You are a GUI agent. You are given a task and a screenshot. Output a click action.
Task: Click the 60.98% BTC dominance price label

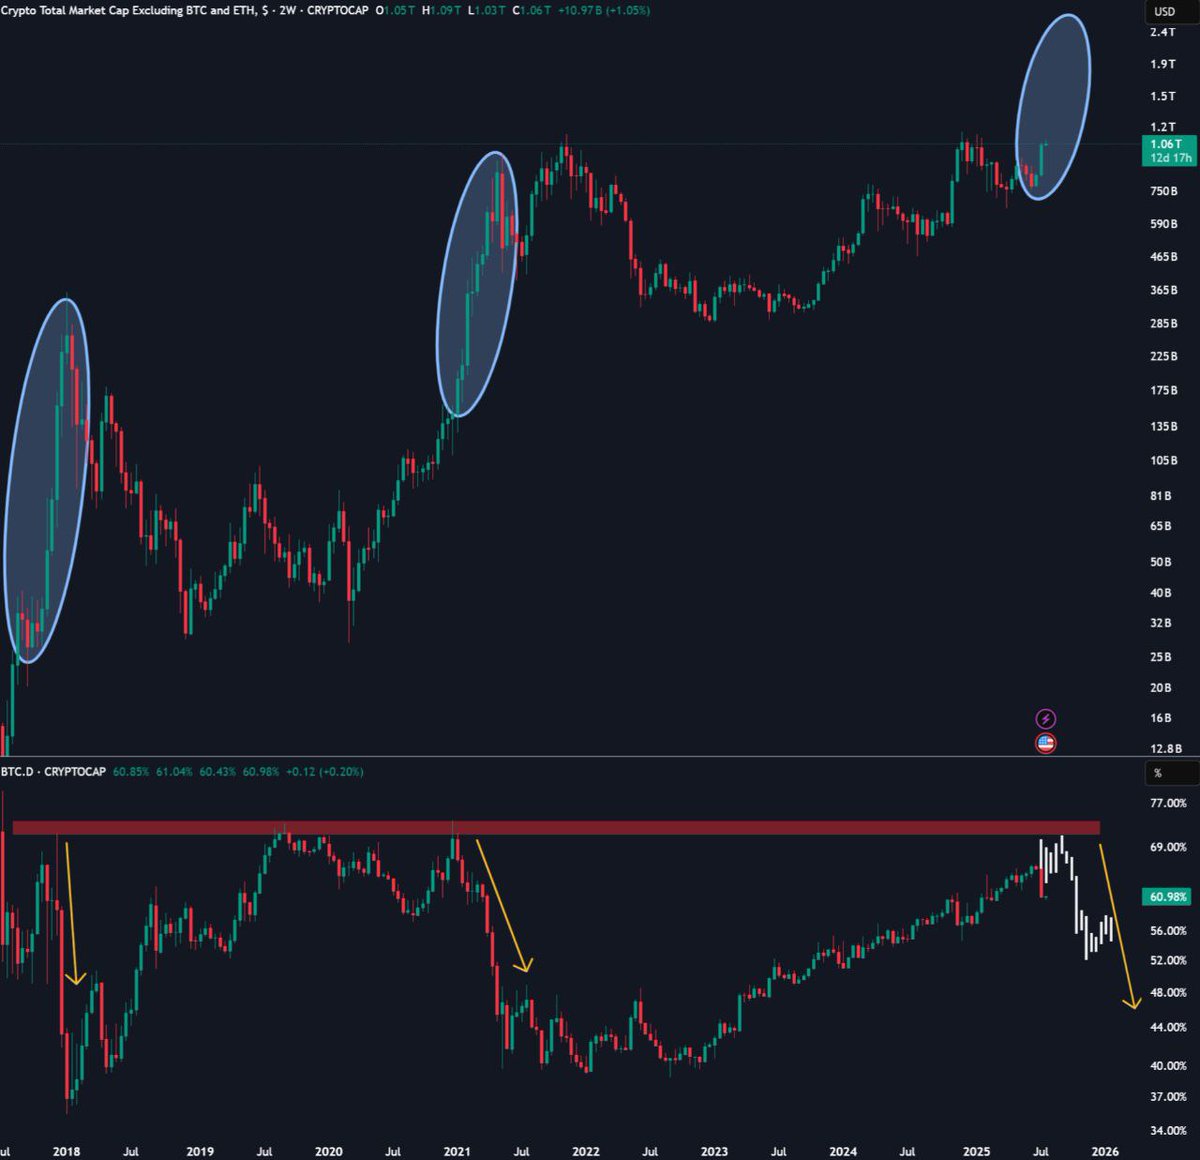(1168, 896)
